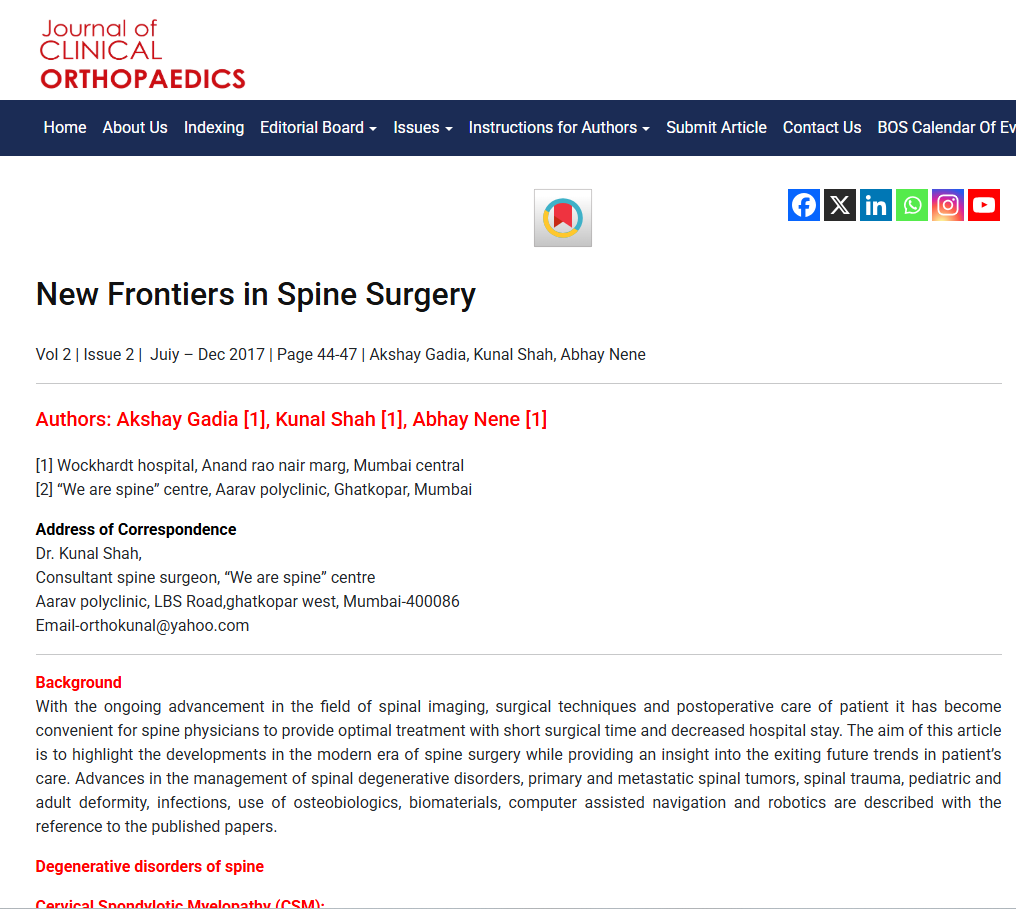1016x909 pixels.
Task: Click the Submit Article link
Action: point(716,128)
